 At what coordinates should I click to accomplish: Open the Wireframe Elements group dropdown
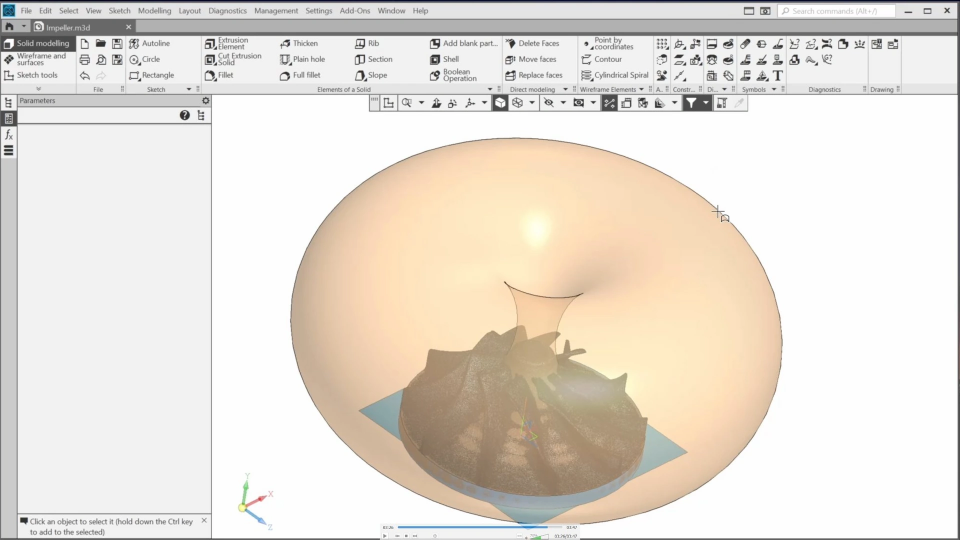pyautogui.click(x=641, y=90)
